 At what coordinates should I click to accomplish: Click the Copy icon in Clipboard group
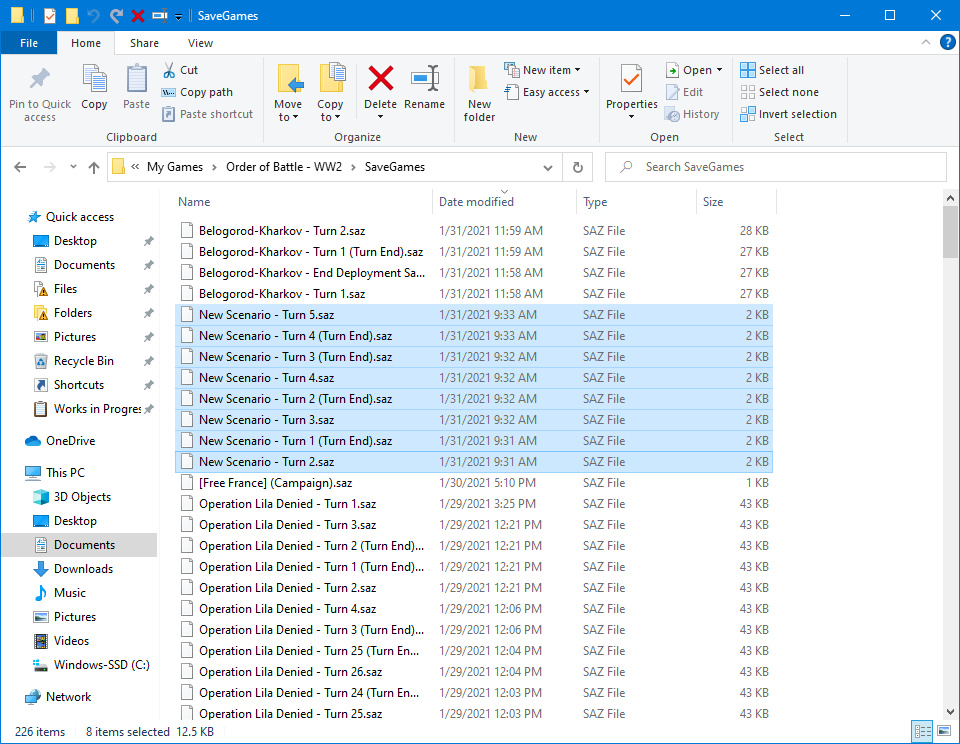click(94, 80)
